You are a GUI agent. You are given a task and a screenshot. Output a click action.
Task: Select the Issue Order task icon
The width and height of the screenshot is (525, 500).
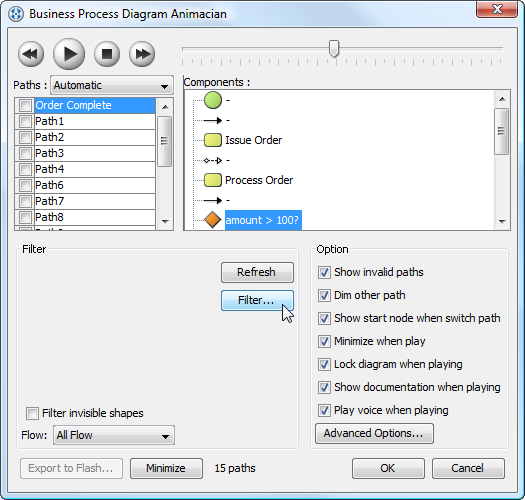click(x=213, y=140)
